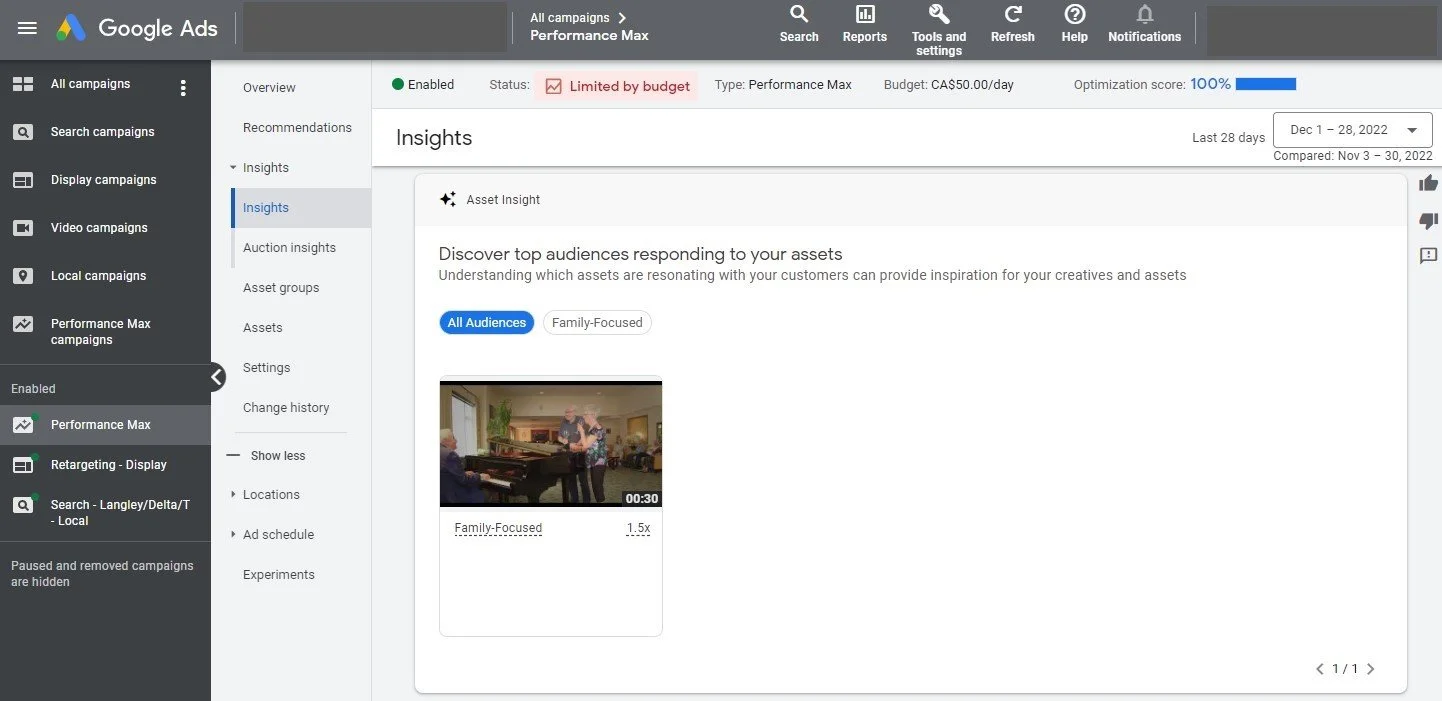Expand the Locations section

click(270, 494)
